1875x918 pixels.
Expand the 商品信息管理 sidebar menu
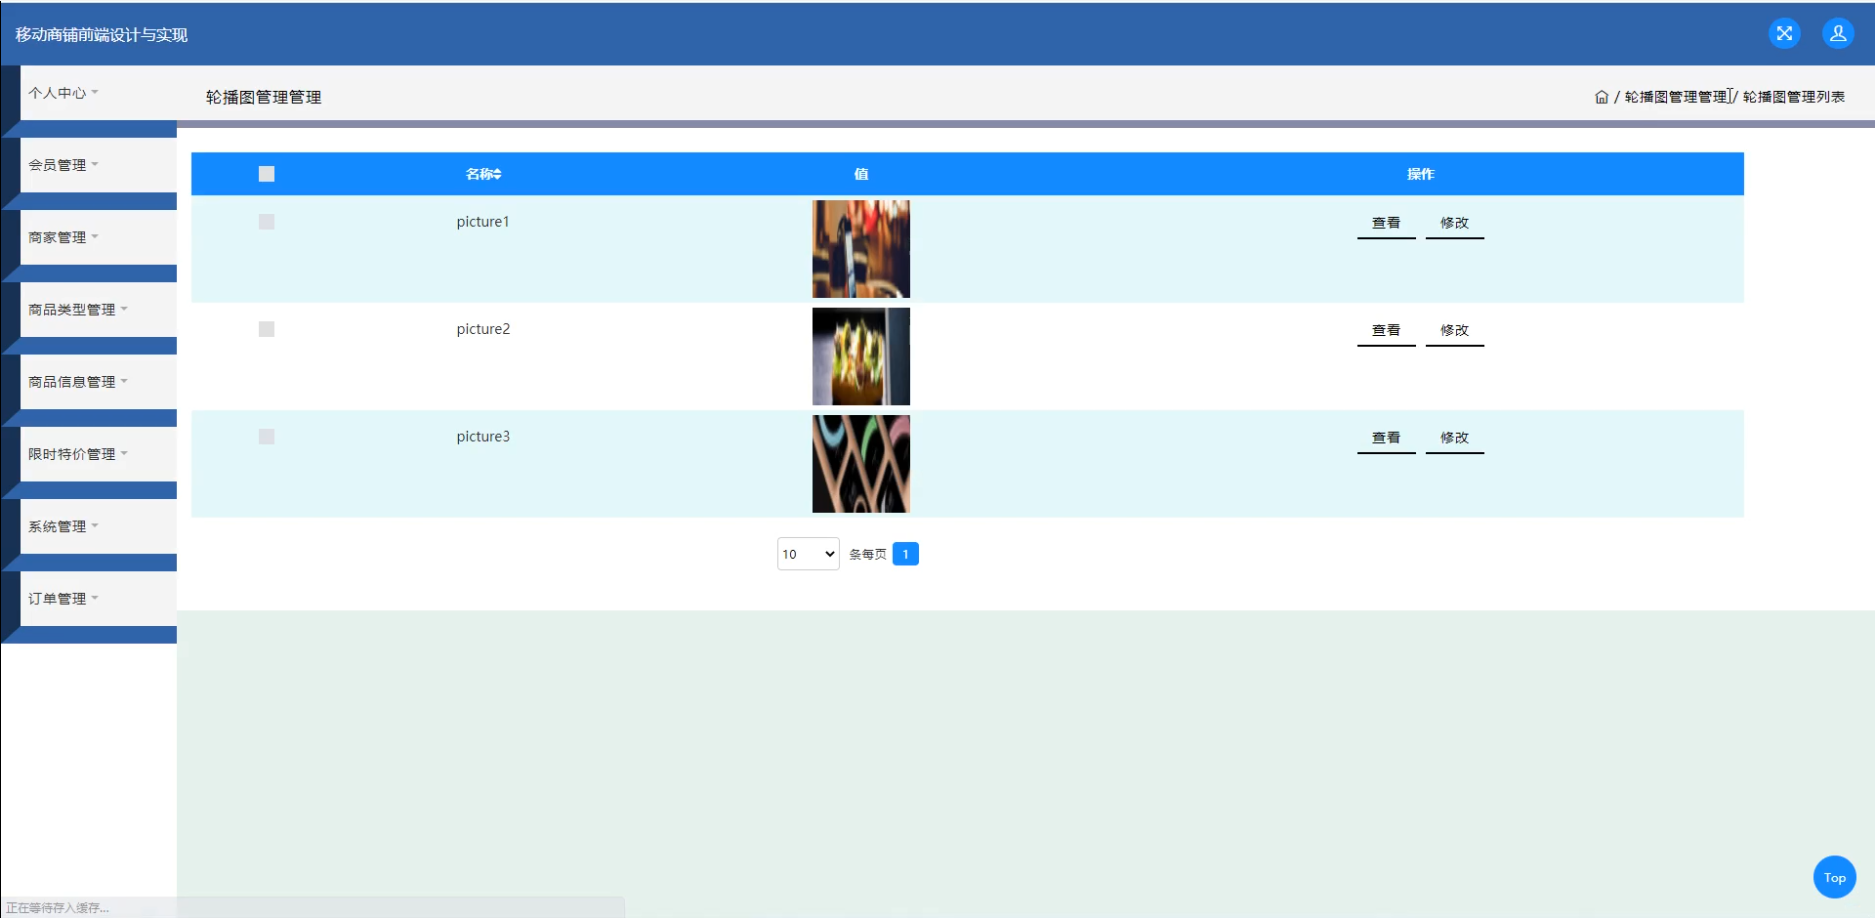tap(98, 382)
